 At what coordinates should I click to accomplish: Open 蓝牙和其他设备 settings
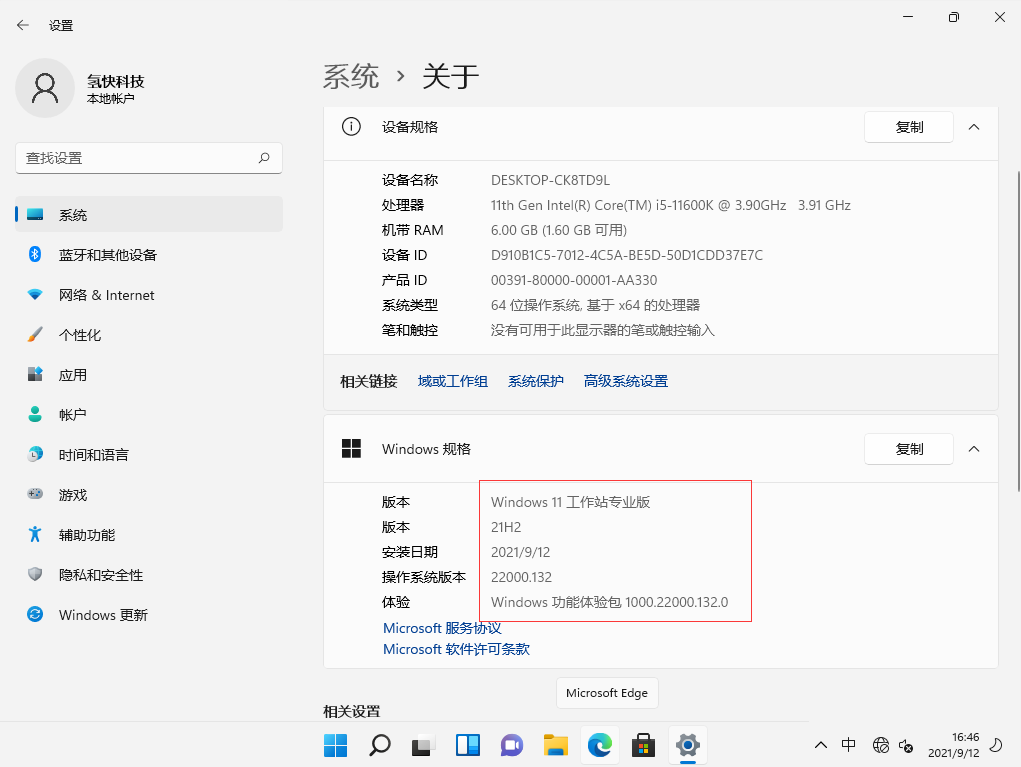click(149, 255)
